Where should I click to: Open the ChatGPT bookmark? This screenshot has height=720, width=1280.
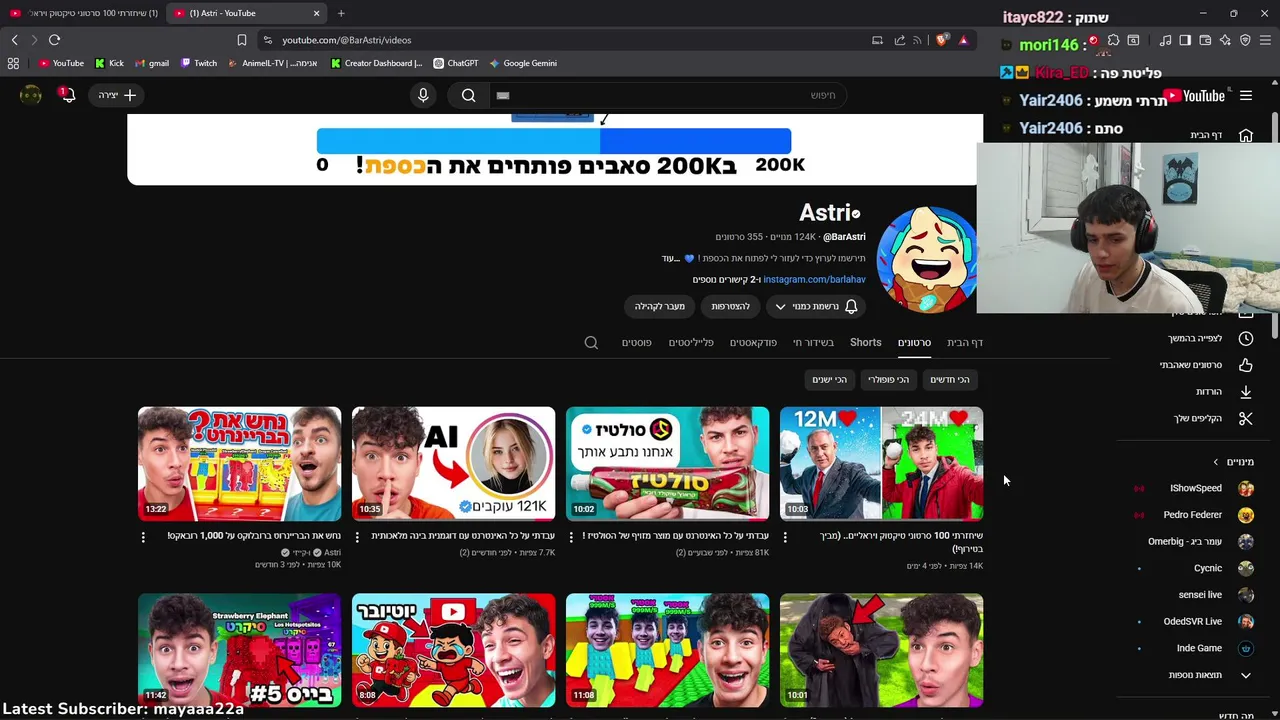tap(456, 63)
